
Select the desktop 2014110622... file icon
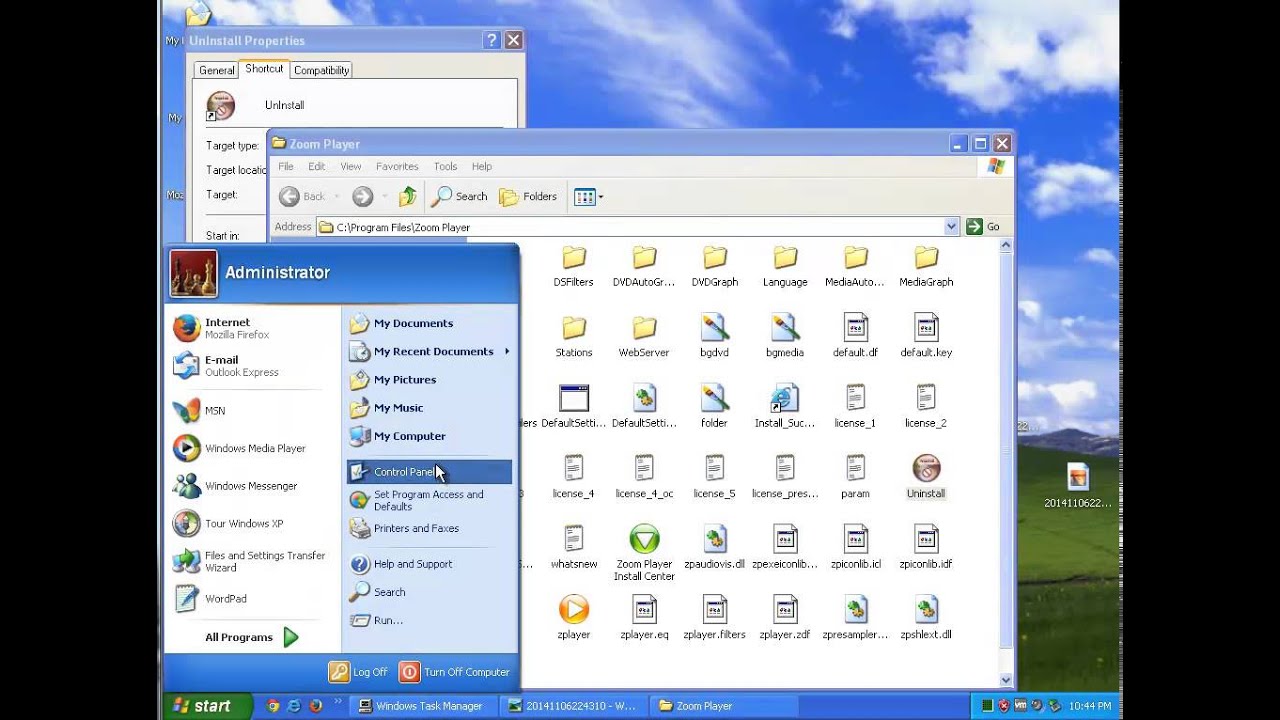point(1077,486)
